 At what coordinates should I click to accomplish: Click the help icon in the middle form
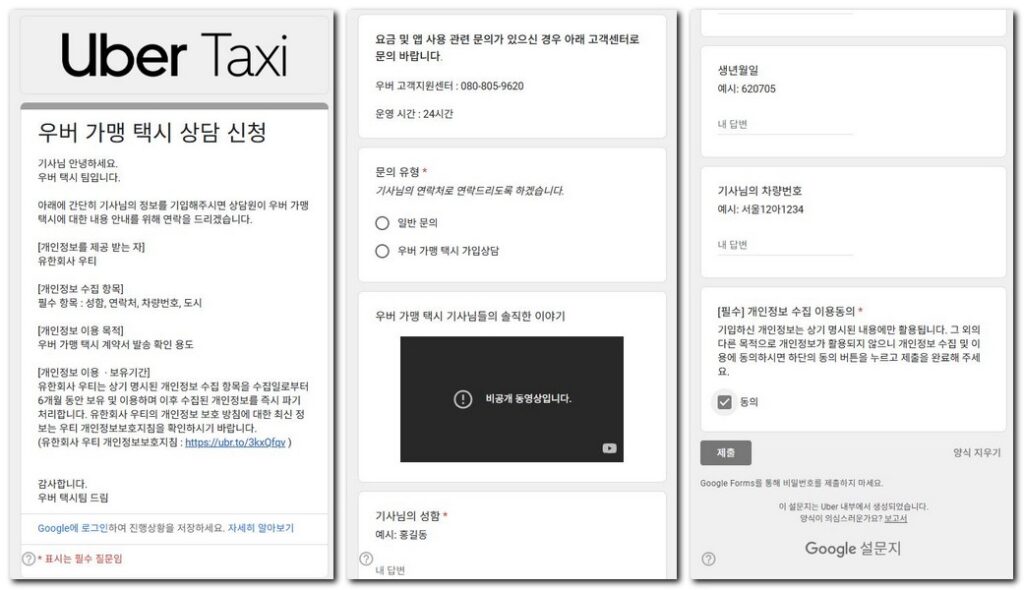coord(366,559)
